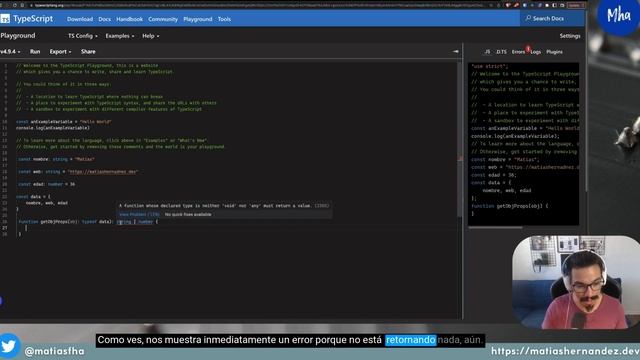Click highlighted subtitle word 'retornando'
Screen dimensions: 640x360
(411, 340)
